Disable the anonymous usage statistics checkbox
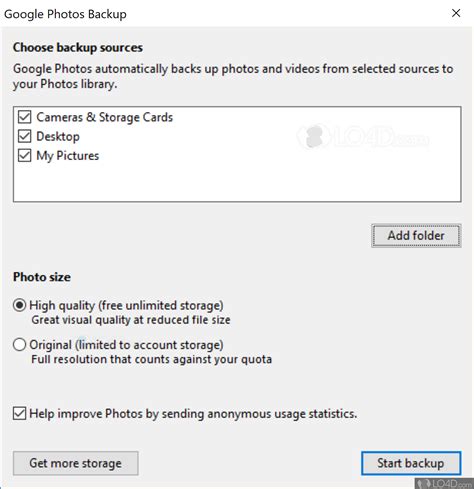 (19, 413)
